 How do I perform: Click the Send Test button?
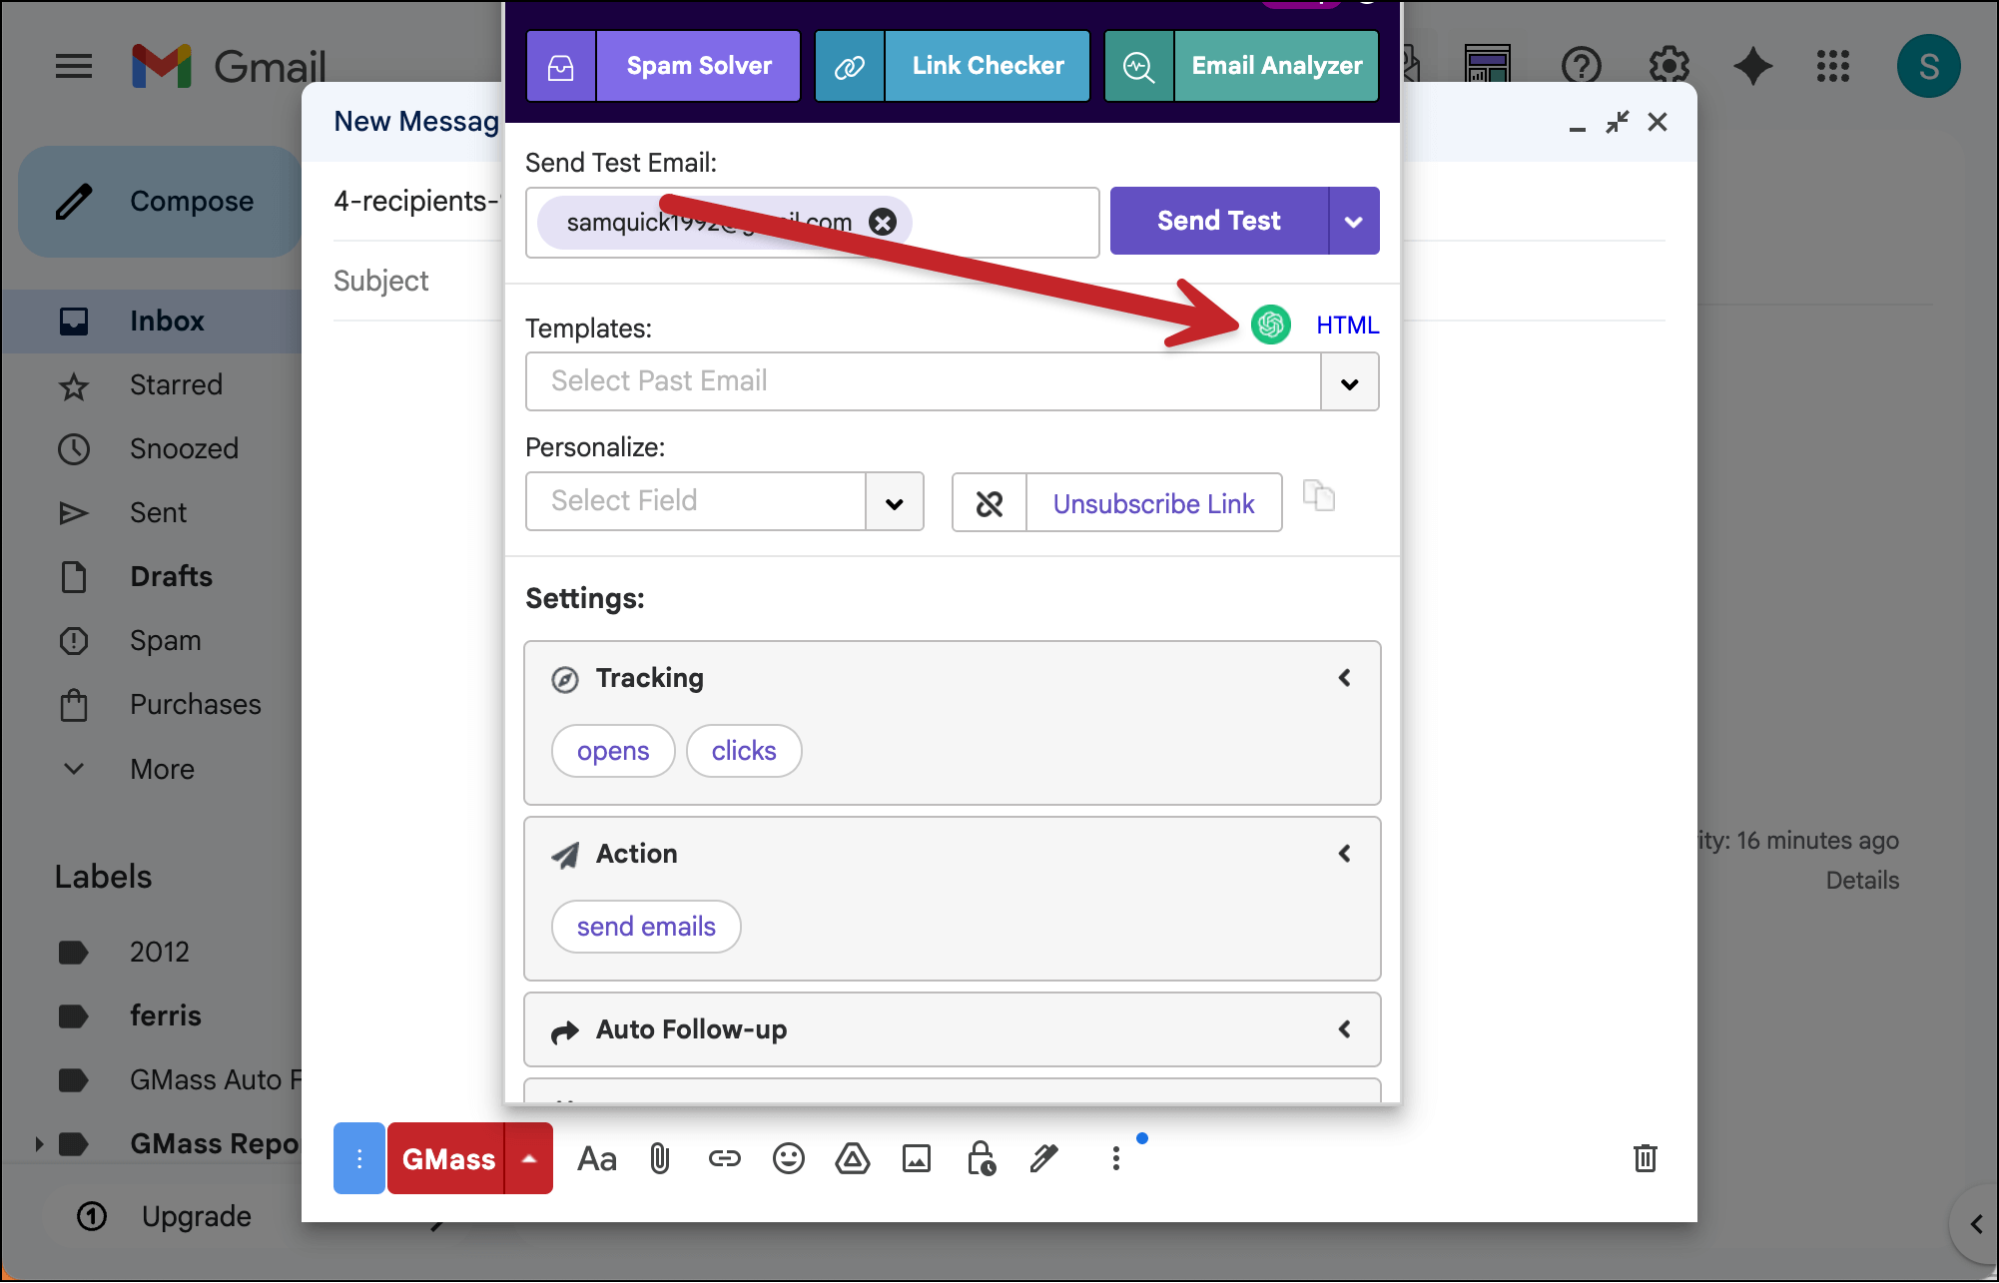point(1219,221)
